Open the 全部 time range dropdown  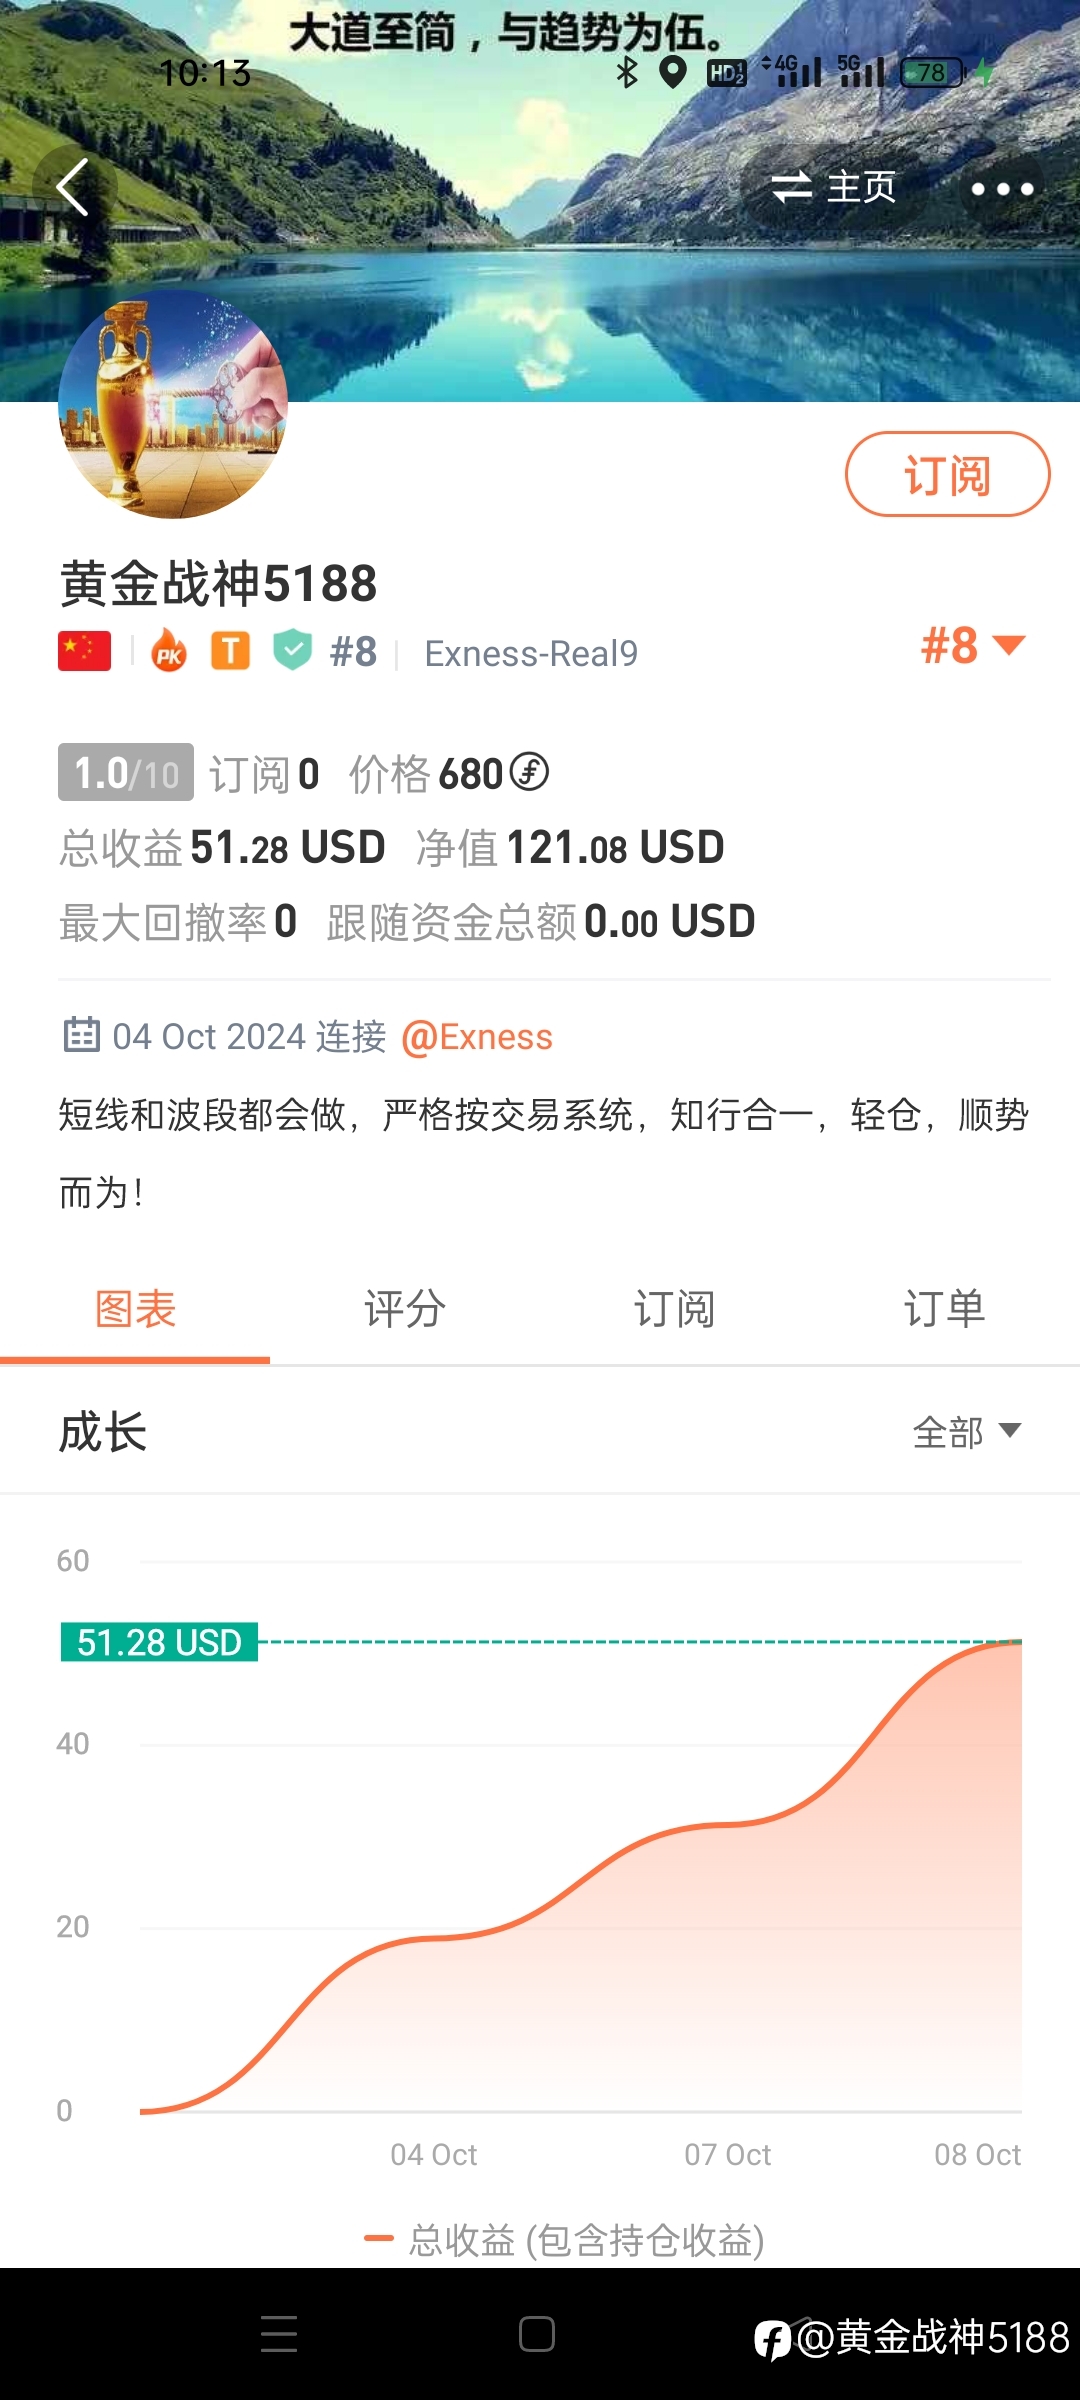tap(967, 1432)
